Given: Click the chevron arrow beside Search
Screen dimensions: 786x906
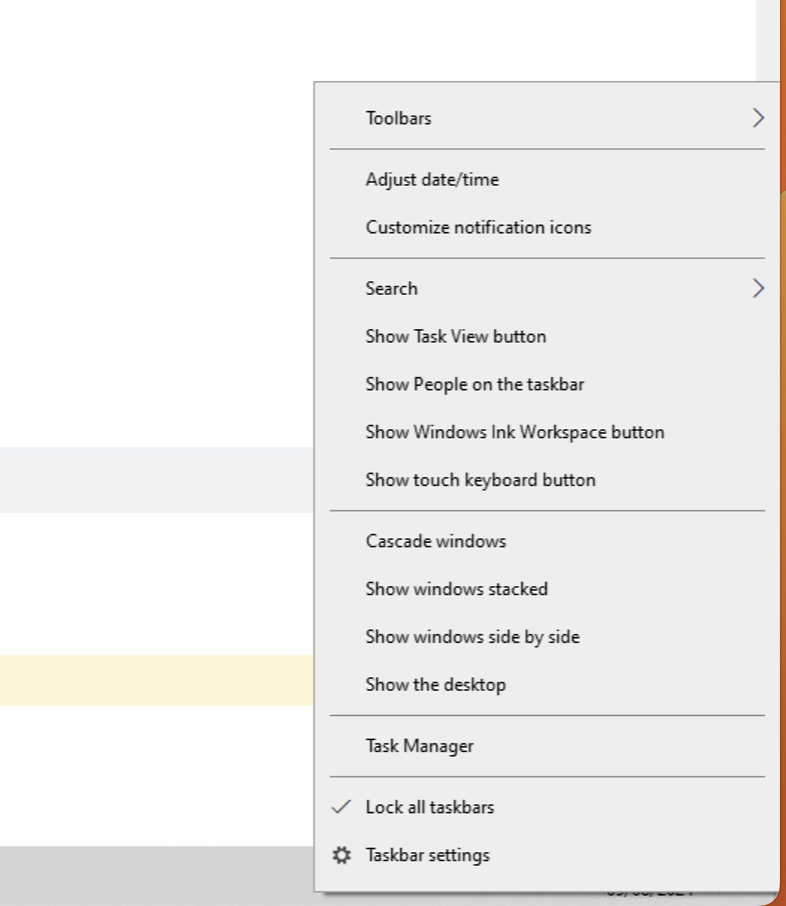Looking at the screenshot, I should click(759, 288).
